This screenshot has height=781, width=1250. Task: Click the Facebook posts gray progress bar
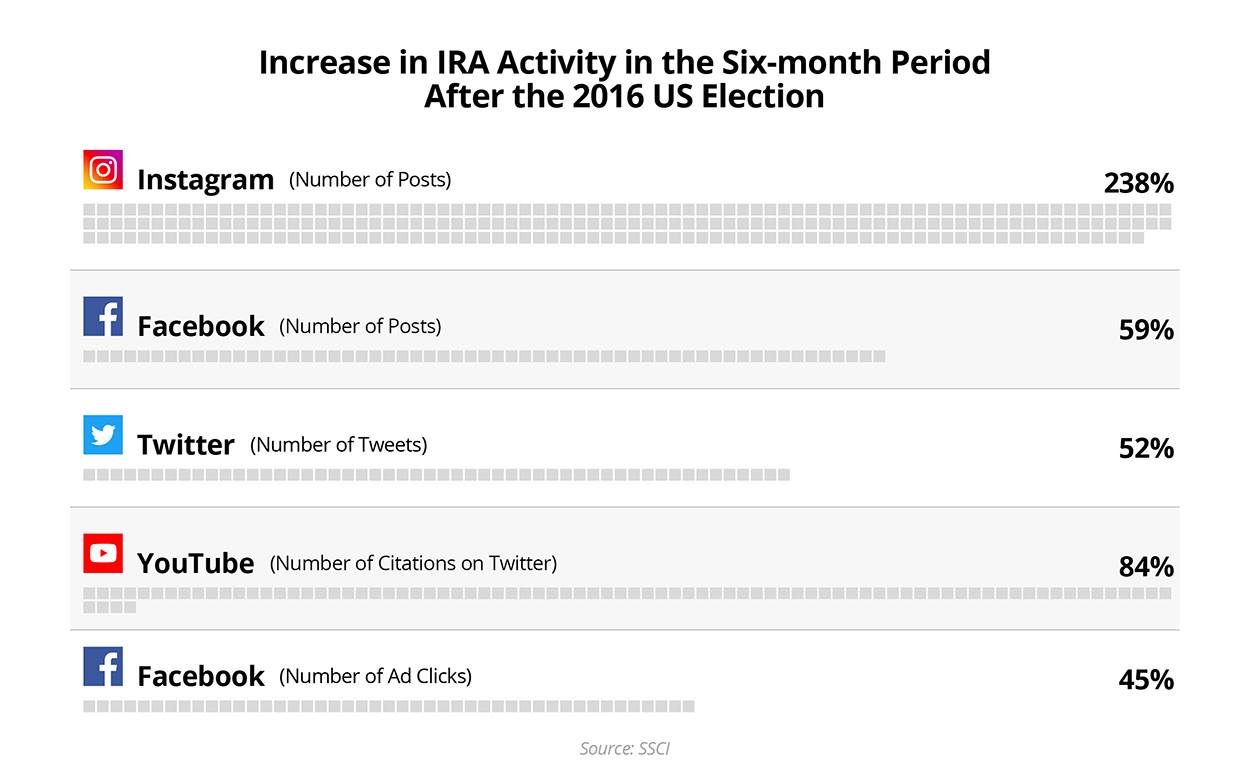484,356
